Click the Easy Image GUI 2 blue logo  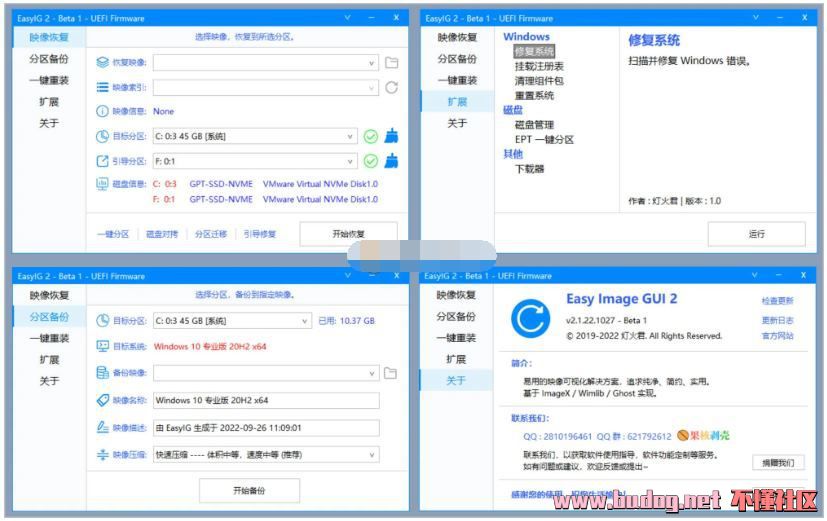click(530, 317)
